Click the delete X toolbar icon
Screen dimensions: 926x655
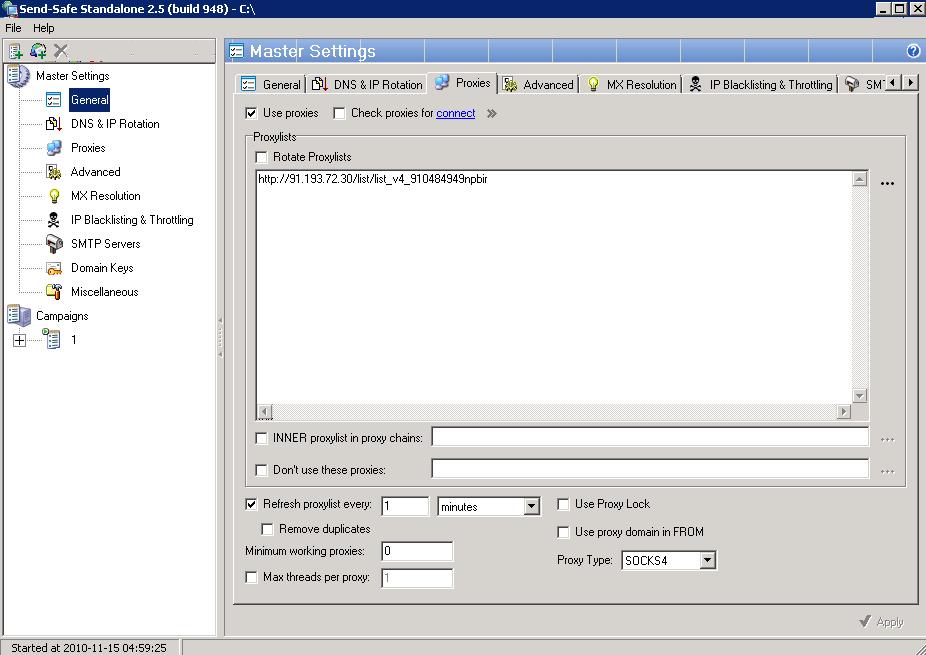(x=61, y=51)
